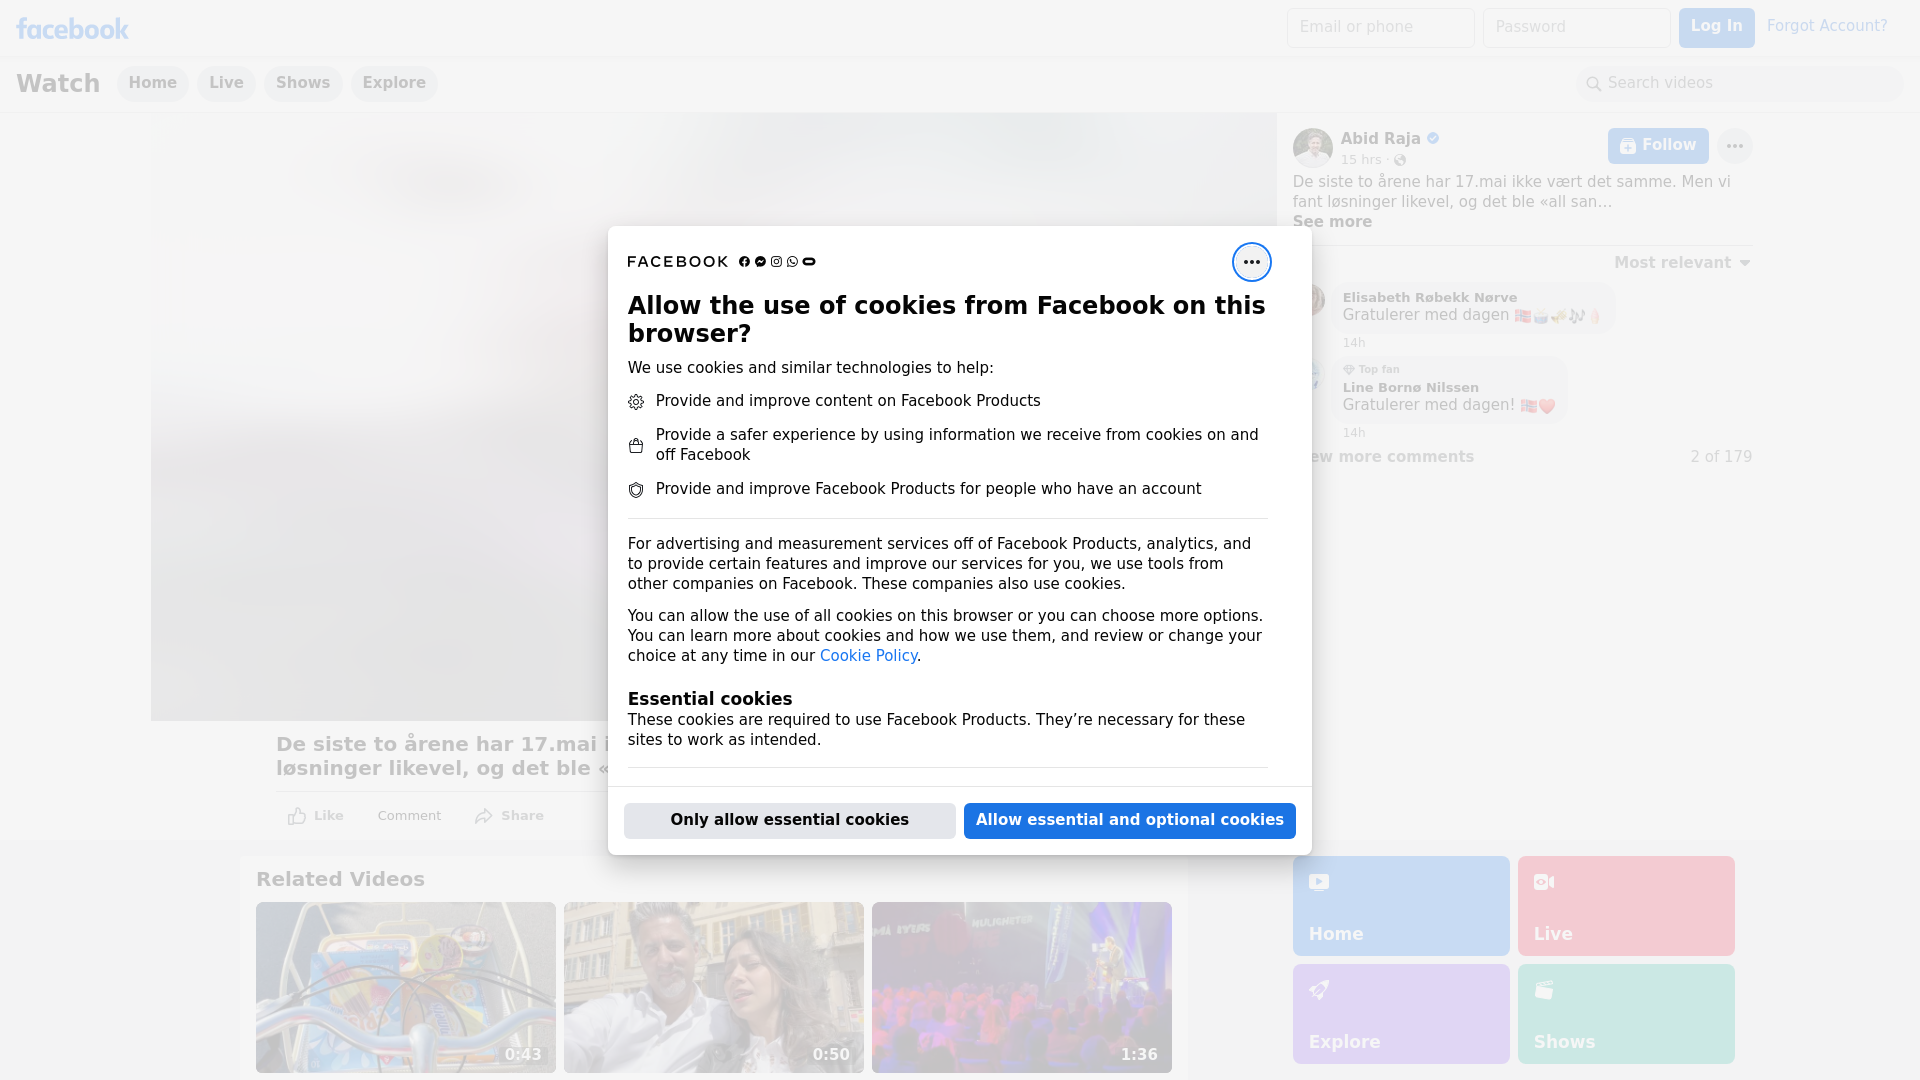Open the post options three-dot button

pyautogui.click(x=1735, y=146)
